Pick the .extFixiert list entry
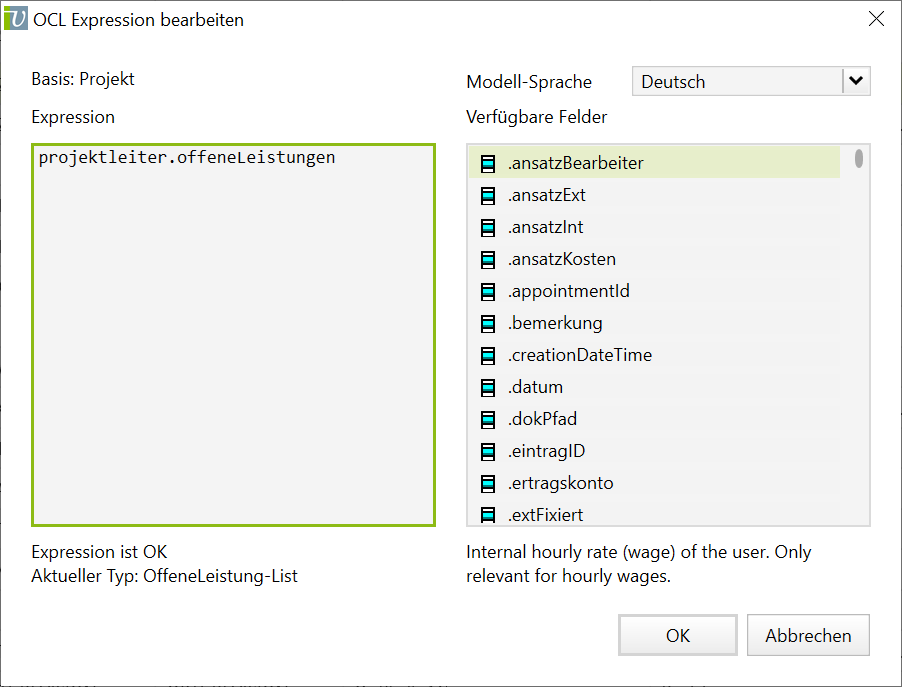This screenshot has width=902, height=687. pos(545,515)
